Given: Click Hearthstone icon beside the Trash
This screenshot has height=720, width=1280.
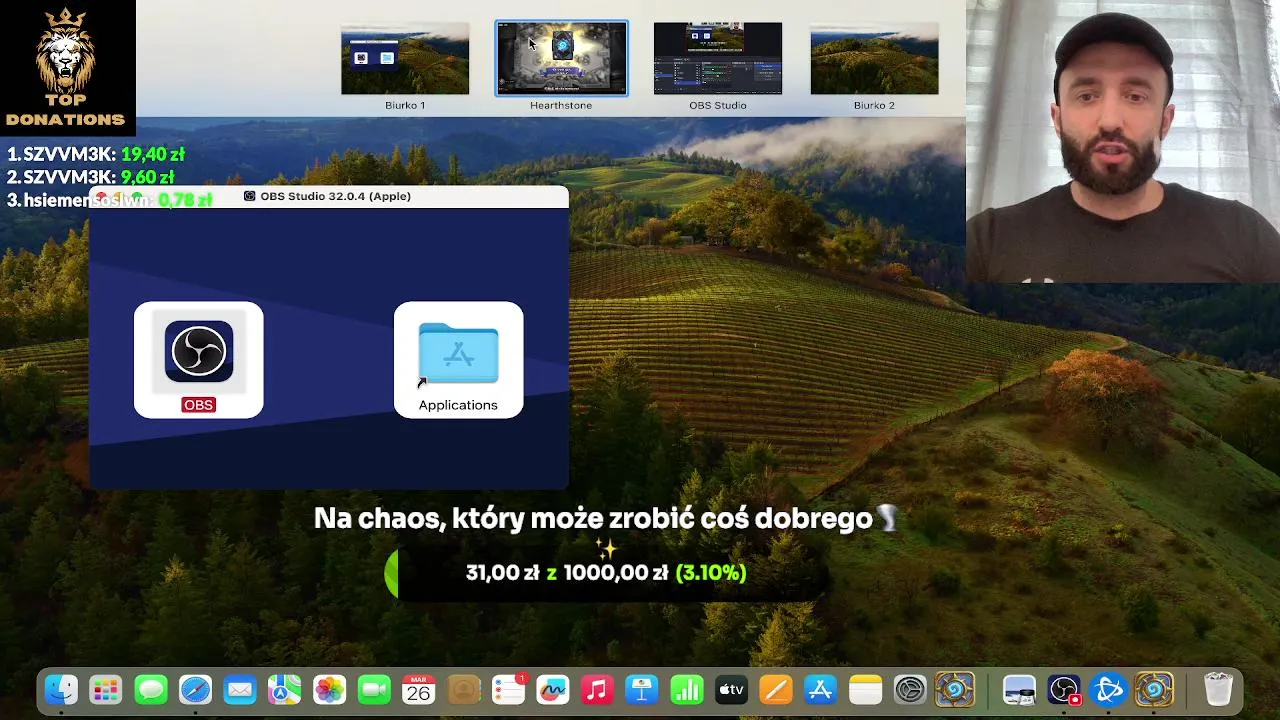Looking at the screenshot, I should 1154,690.
